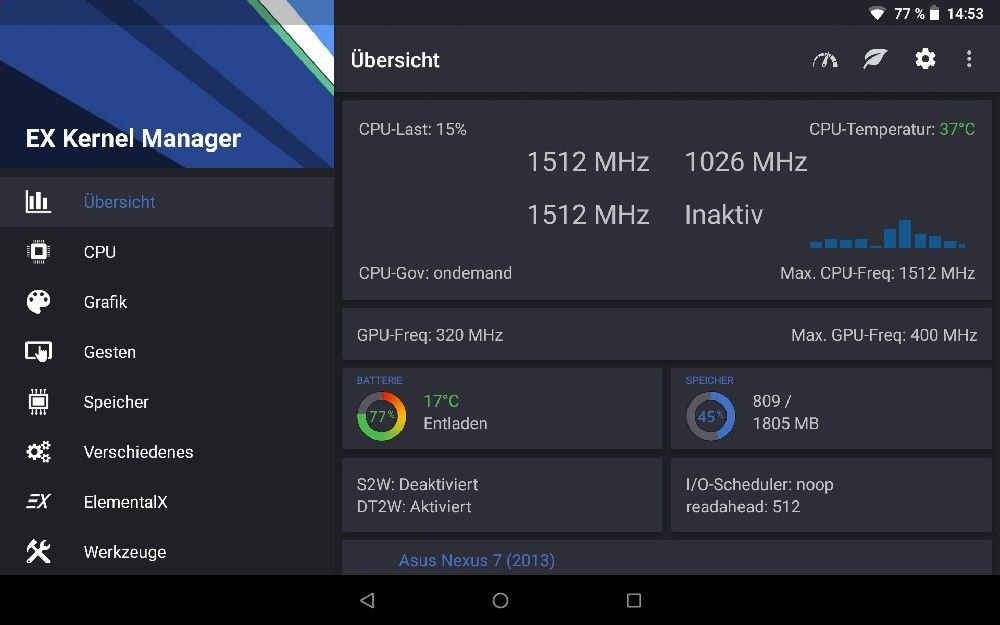
Task: Click the Speicher memory chip icon
Action: tap(38, 402)
